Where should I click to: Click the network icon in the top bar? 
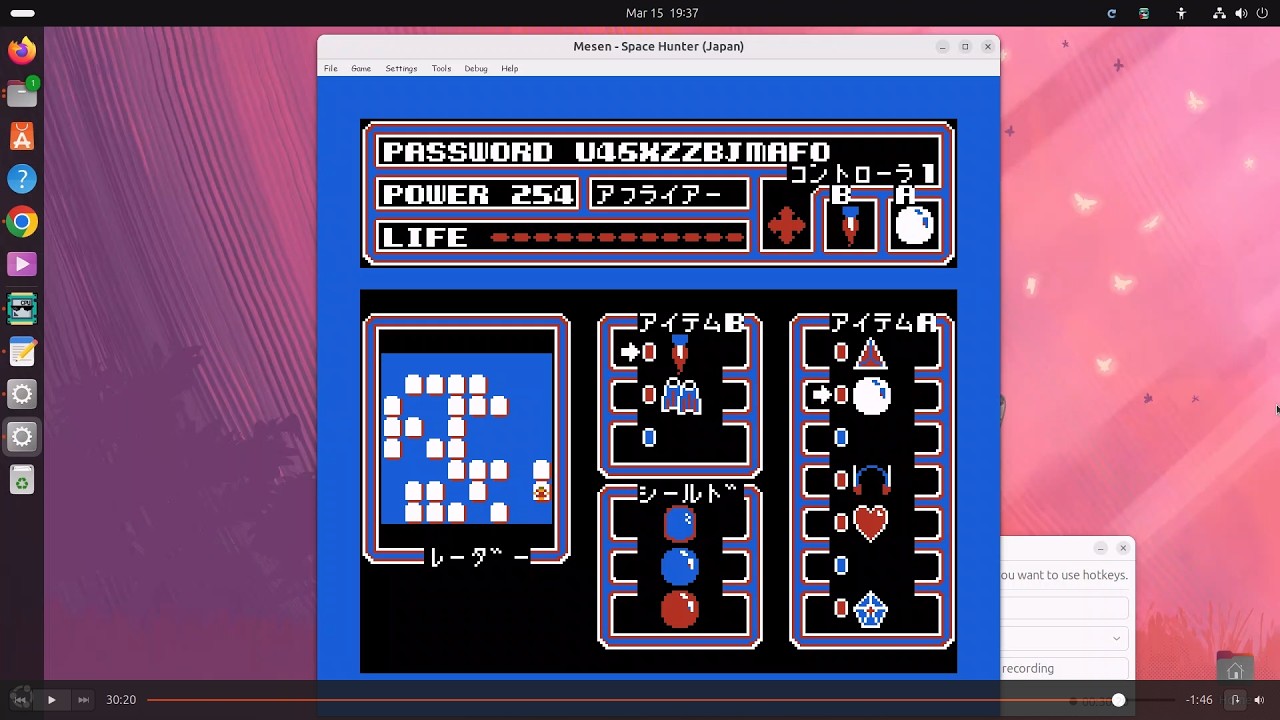(1219, 13)
